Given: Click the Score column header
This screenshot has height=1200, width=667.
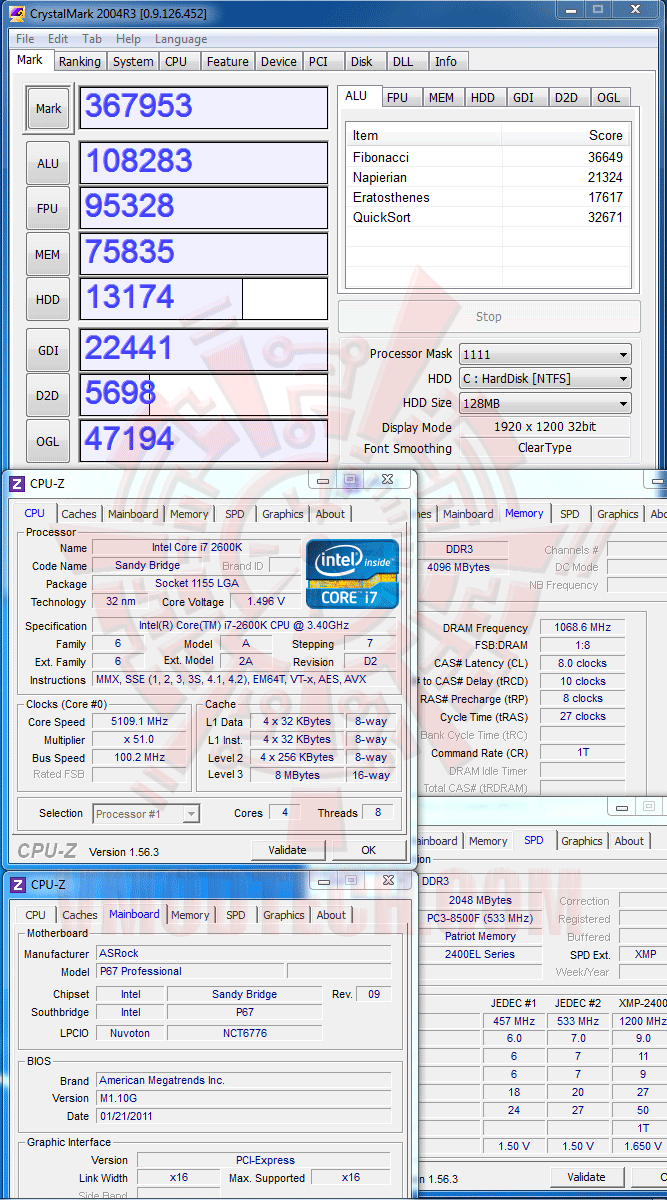Looking at the screenshot, I should (566, 135).
